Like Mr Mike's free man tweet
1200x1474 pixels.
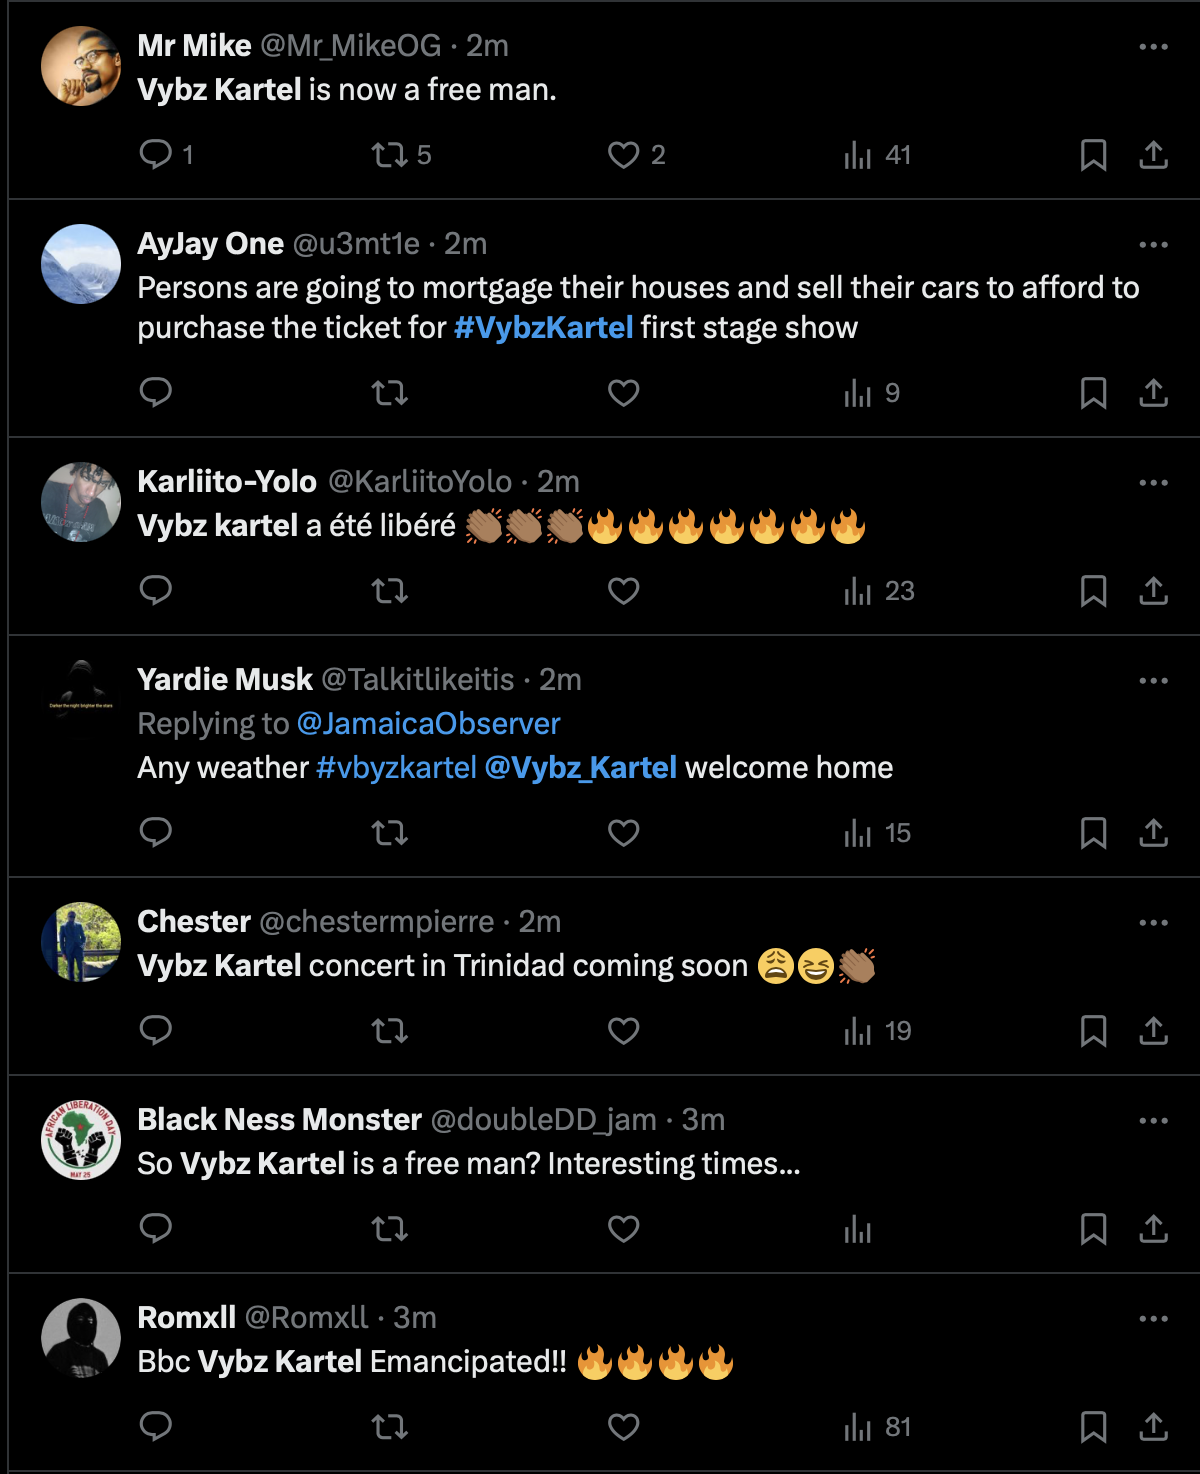tap(623, 154)
